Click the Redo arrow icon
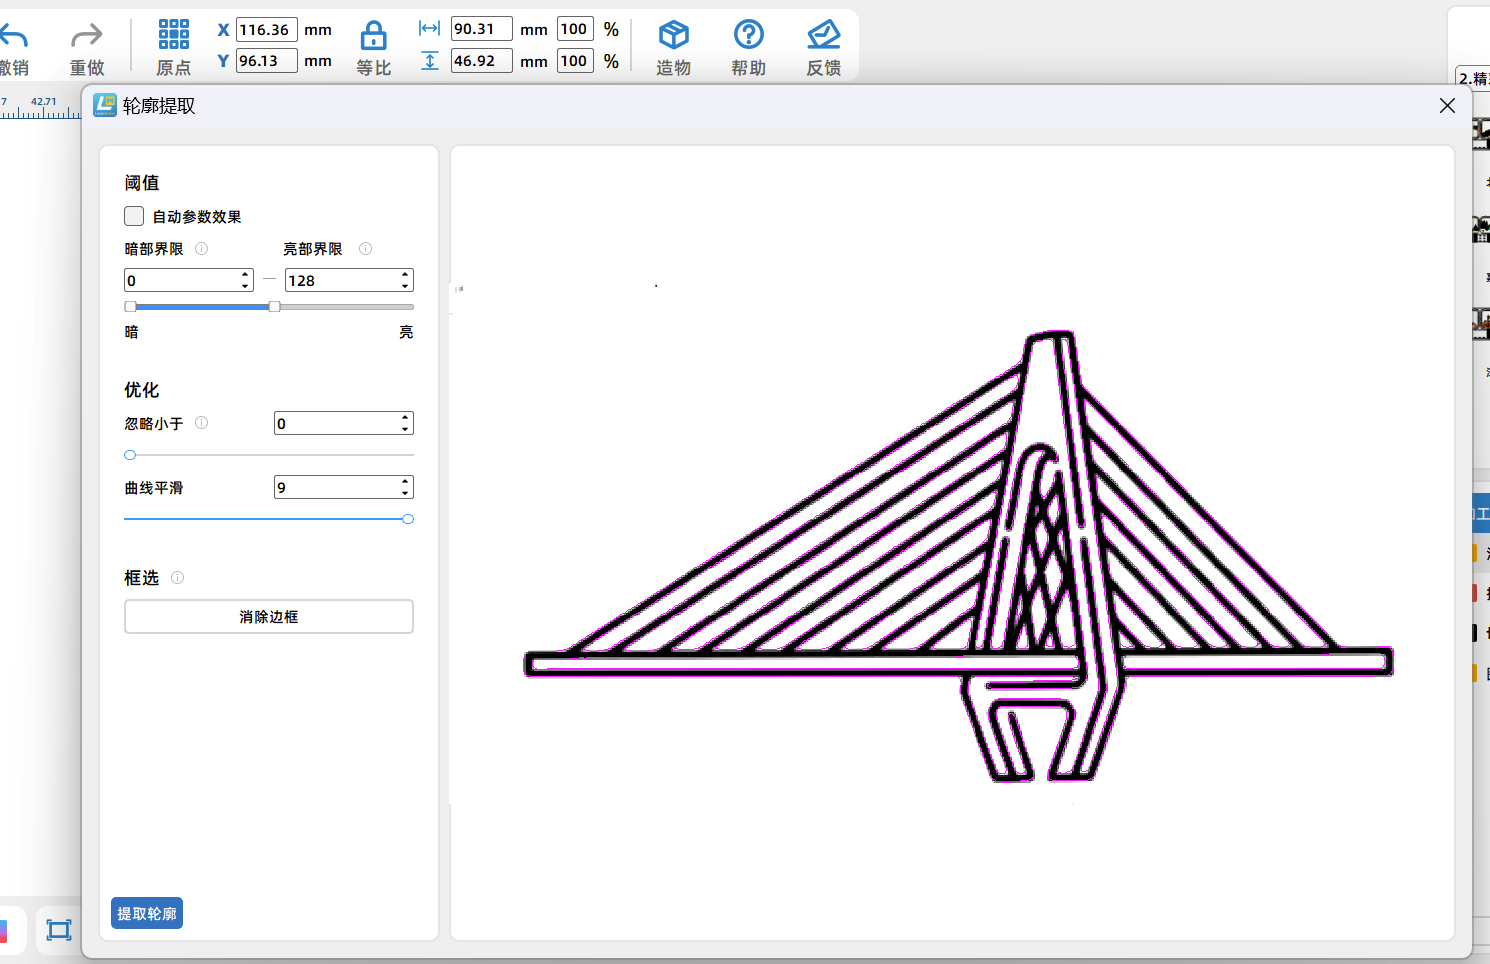Viewport: 1490px width, 964px height. [87, 37]
